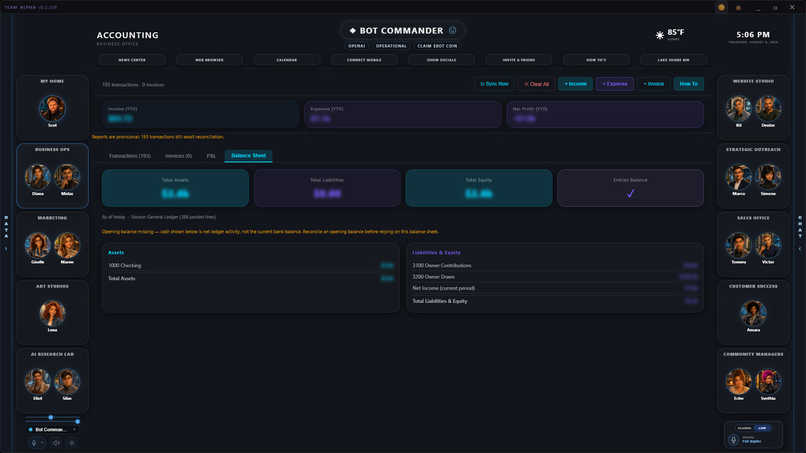Image resolution: width=806 pixels, height=453 pixels.
Task: Click the 3100 Owner Contributions row
Action: pyautogui.click(x=555, y=266)
